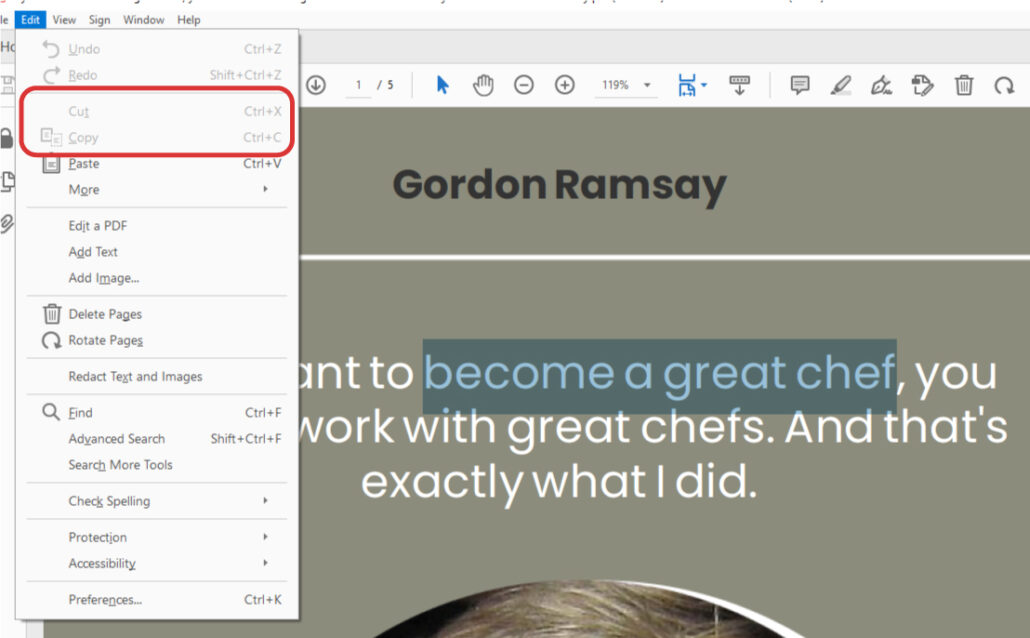Viewport: 1030px width, 638px height.
Task: Rotate page using toolbar rotate icon
Action: coord(1003,85)
